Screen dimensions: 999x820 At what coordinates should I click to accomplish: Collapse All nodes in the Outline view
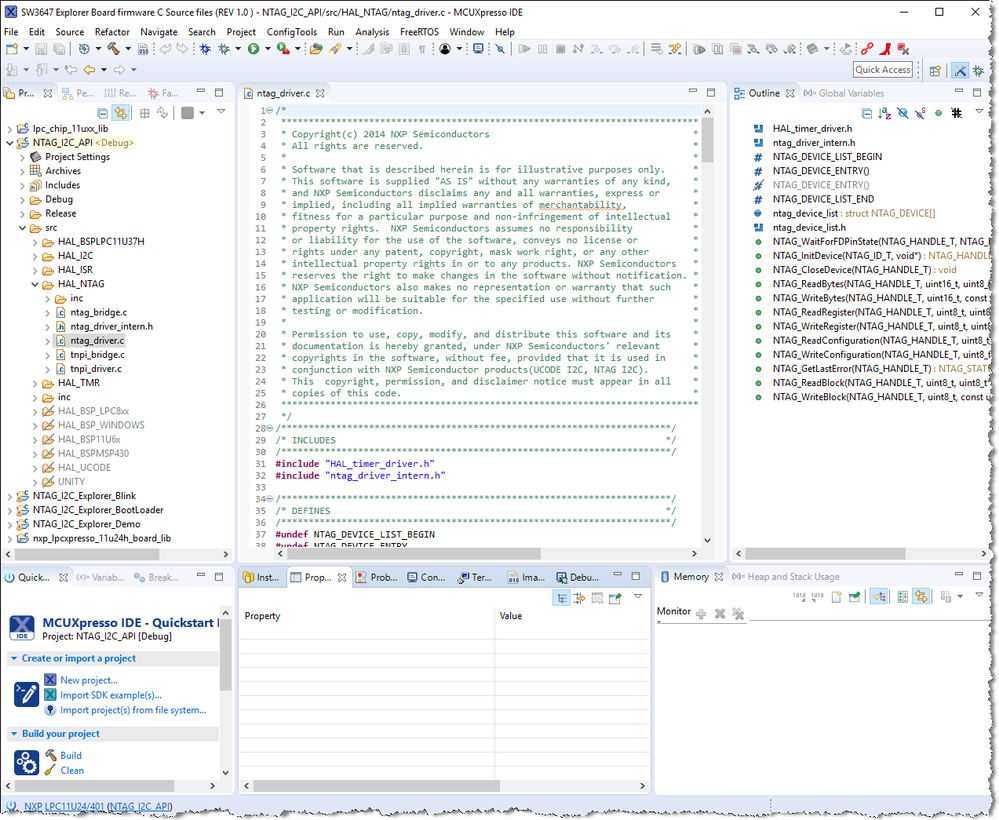click(866, 113)
